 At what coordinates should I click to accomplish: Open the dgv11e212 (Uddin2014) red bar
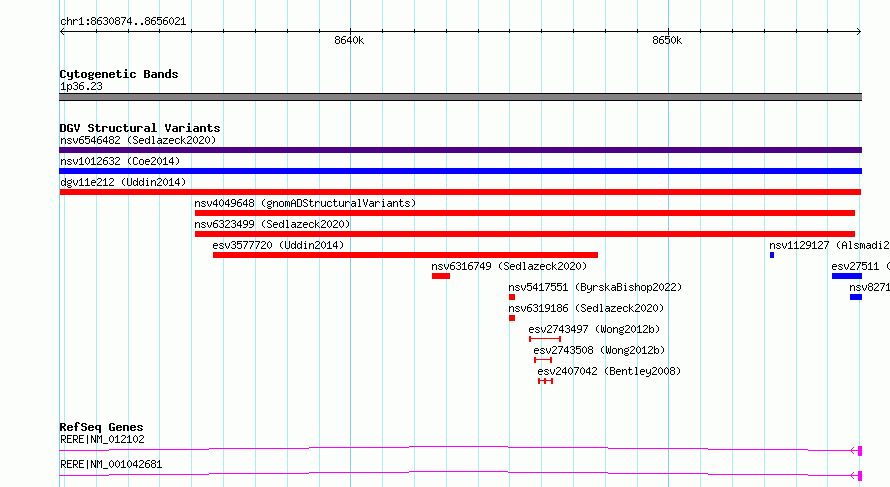tap(460, 192)
